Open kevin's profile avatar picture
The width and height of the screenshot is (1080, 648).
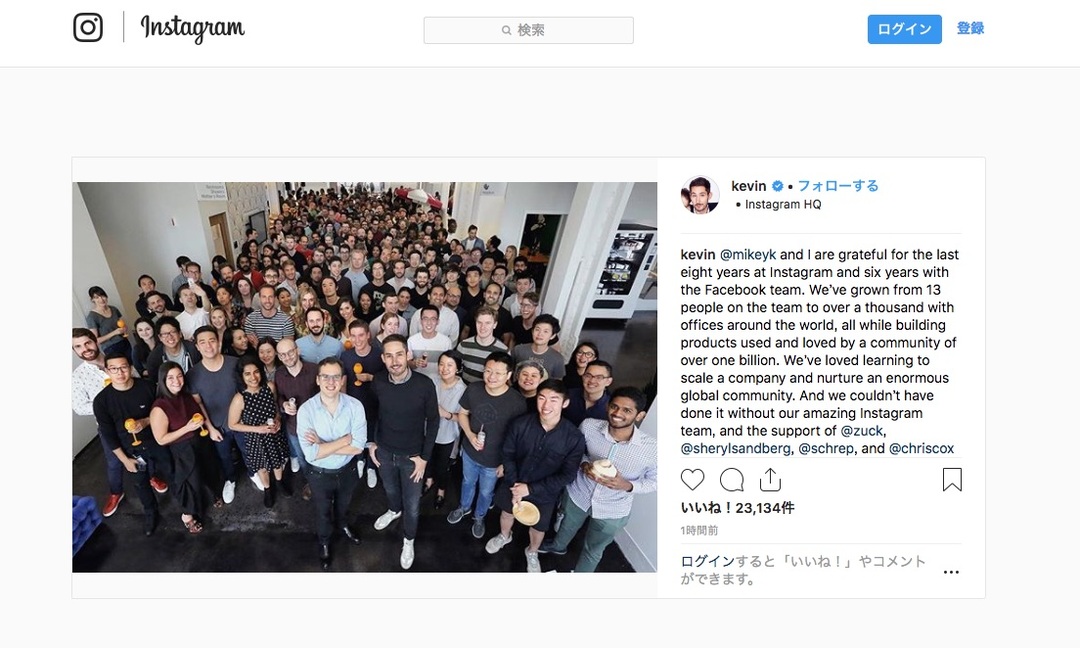[700, 195]
